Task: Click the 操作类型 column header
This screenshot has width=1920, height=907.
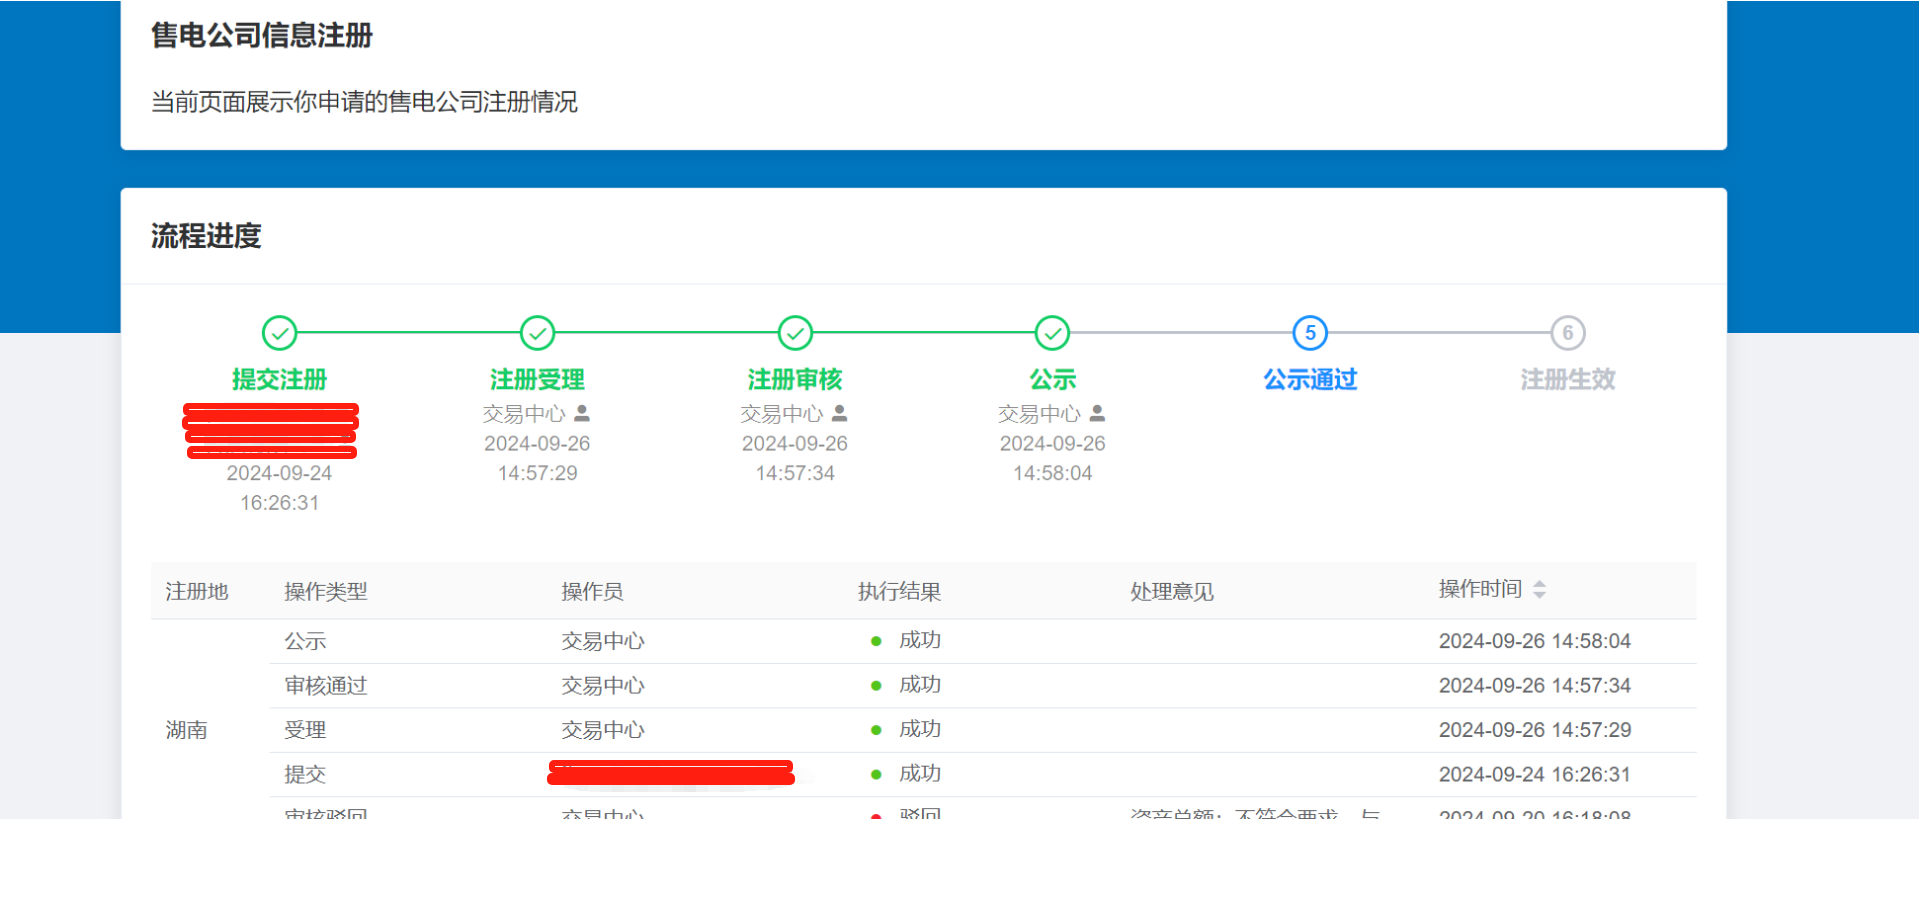Action: click(x=326, y=592)
